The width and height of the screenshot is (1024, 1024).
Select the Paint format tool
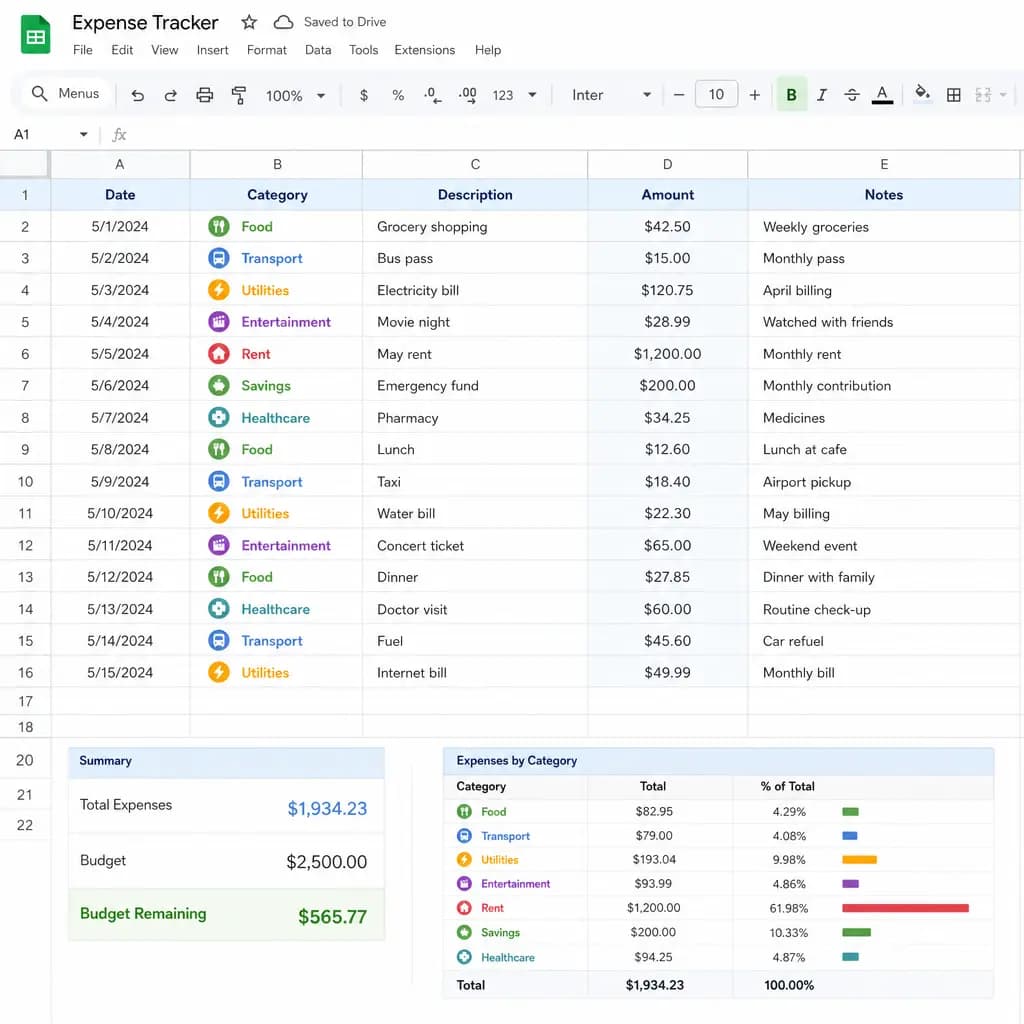pyautogui.click(x=239, y=95)
